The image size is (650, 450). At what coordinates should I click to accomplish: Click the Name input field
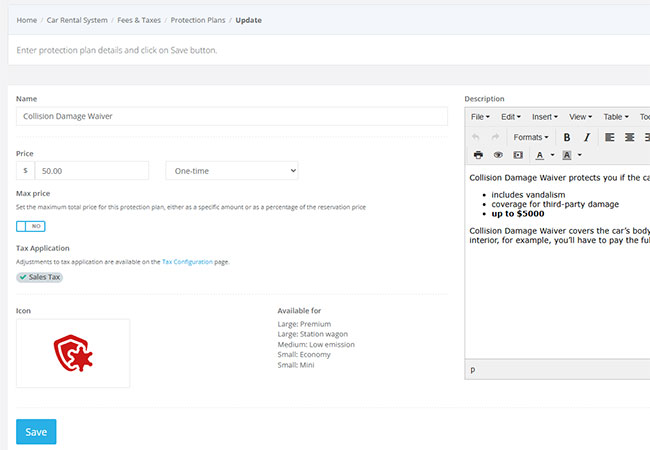[x=232, y=116]
